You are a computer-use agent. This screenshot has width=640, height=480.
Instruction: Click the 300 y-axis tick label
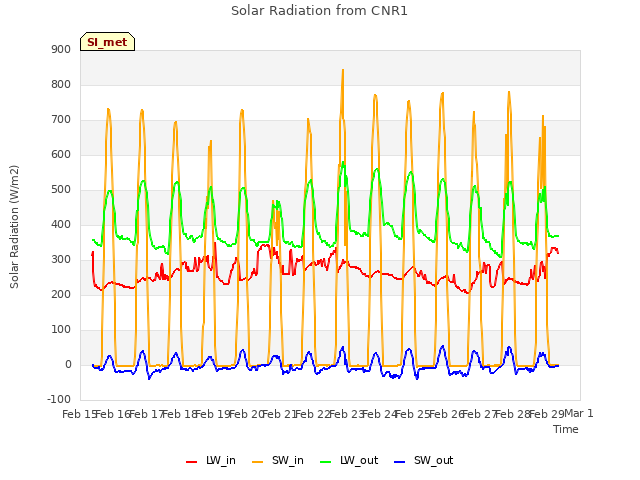61,260
